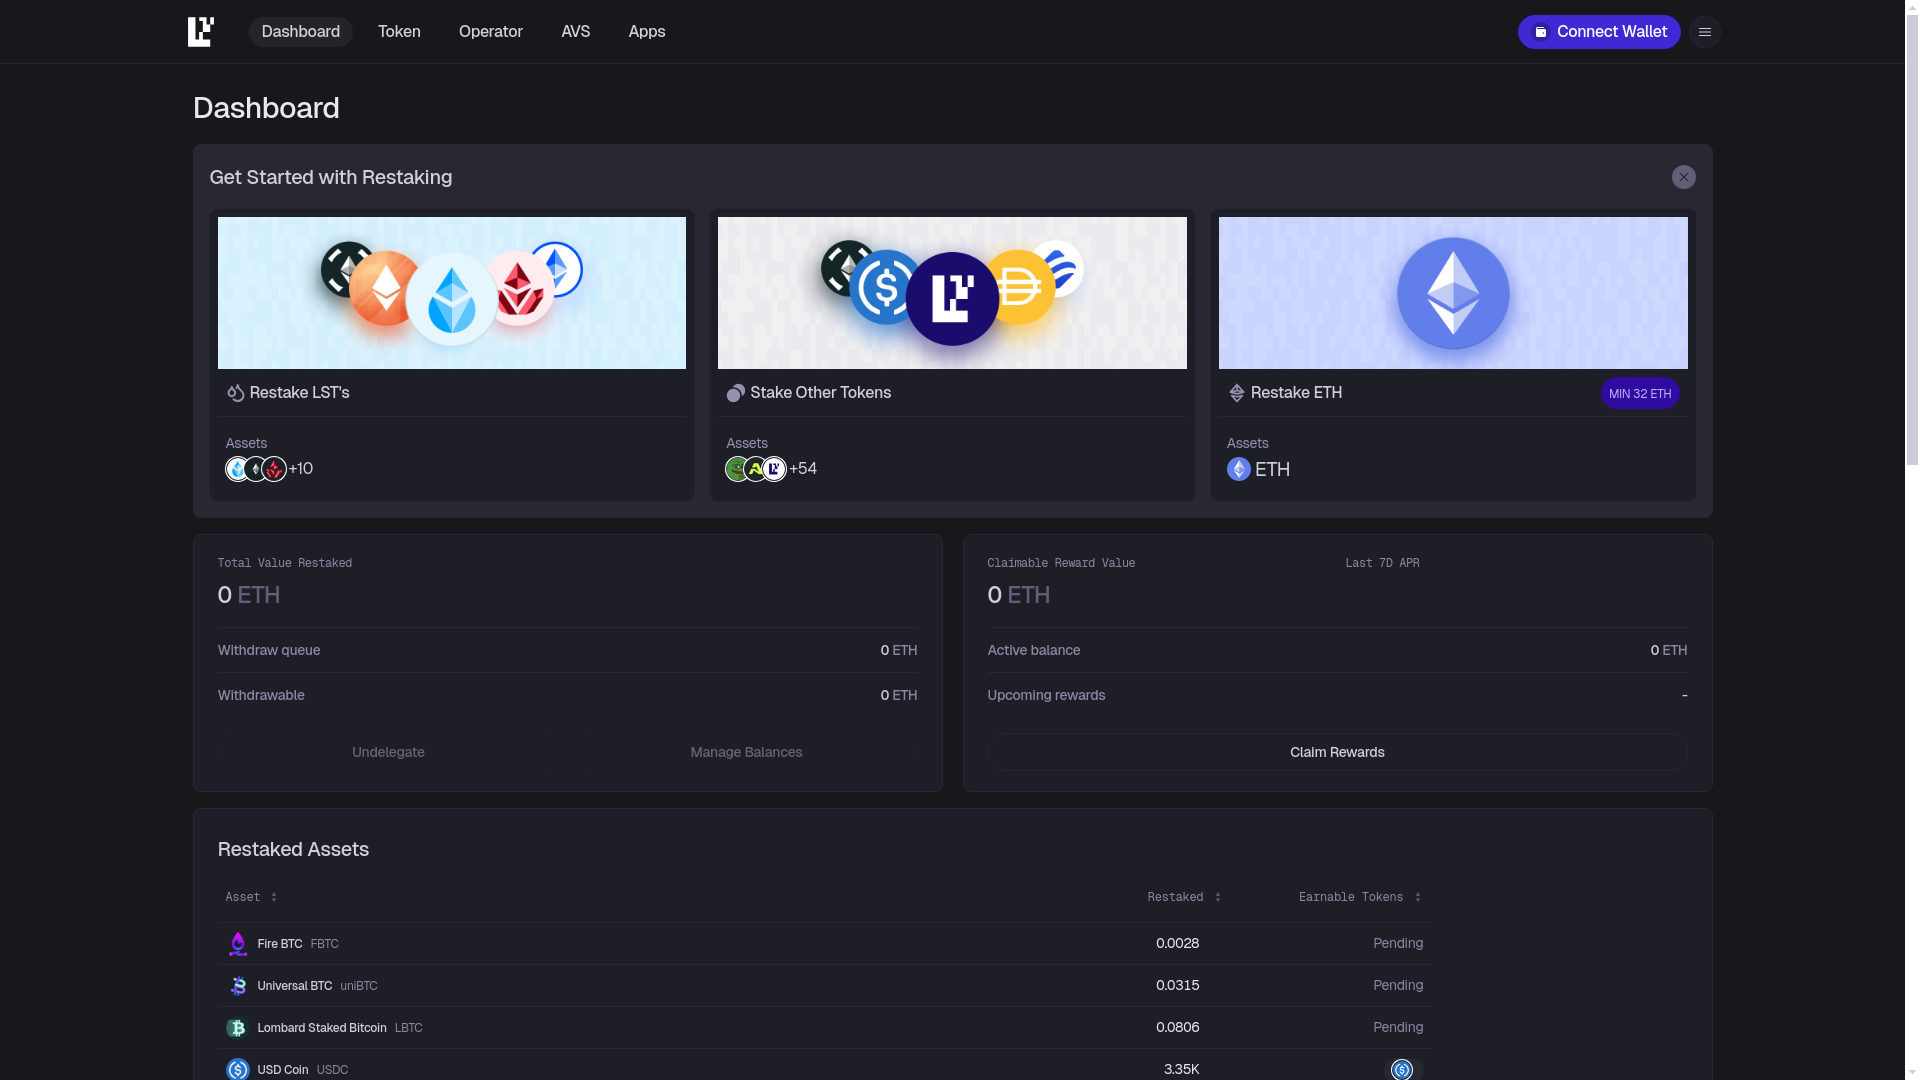1920x1080 pixels.
Task: Click the EigenLayer logo in the header
Action: [201, 32]
